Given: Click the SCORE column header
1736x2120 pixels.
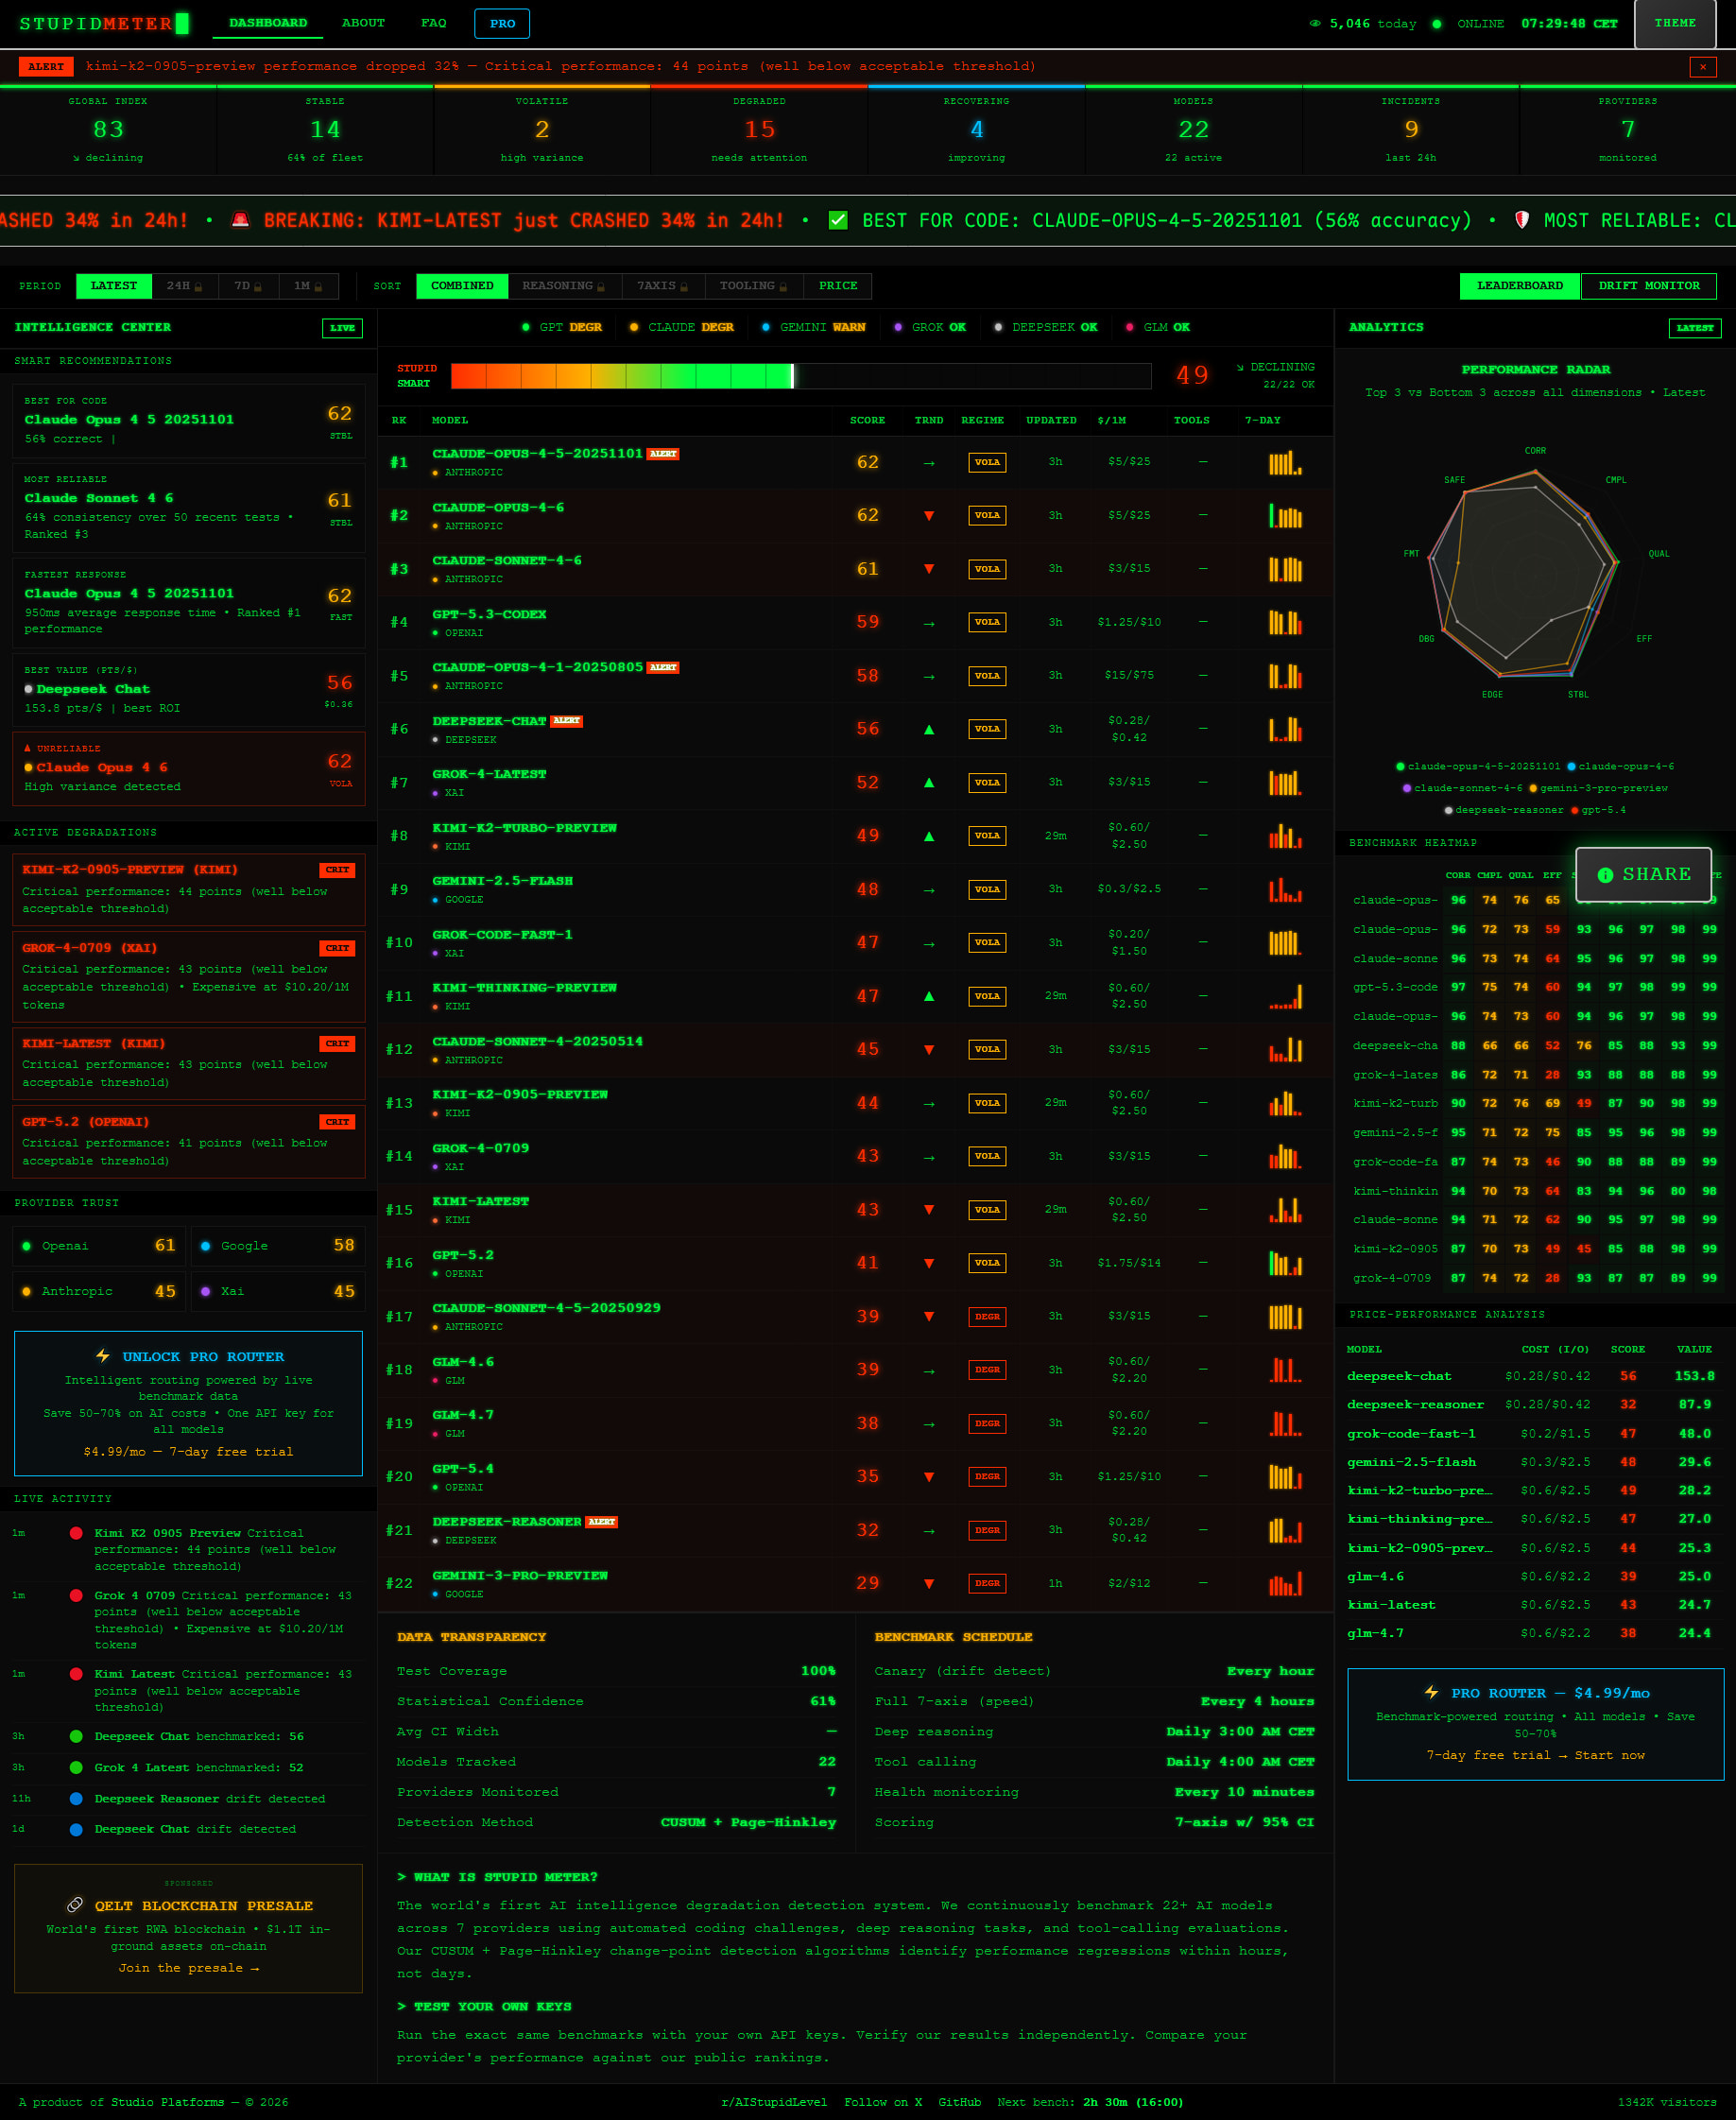Looking at the screenshot, I should pos(867,421).
